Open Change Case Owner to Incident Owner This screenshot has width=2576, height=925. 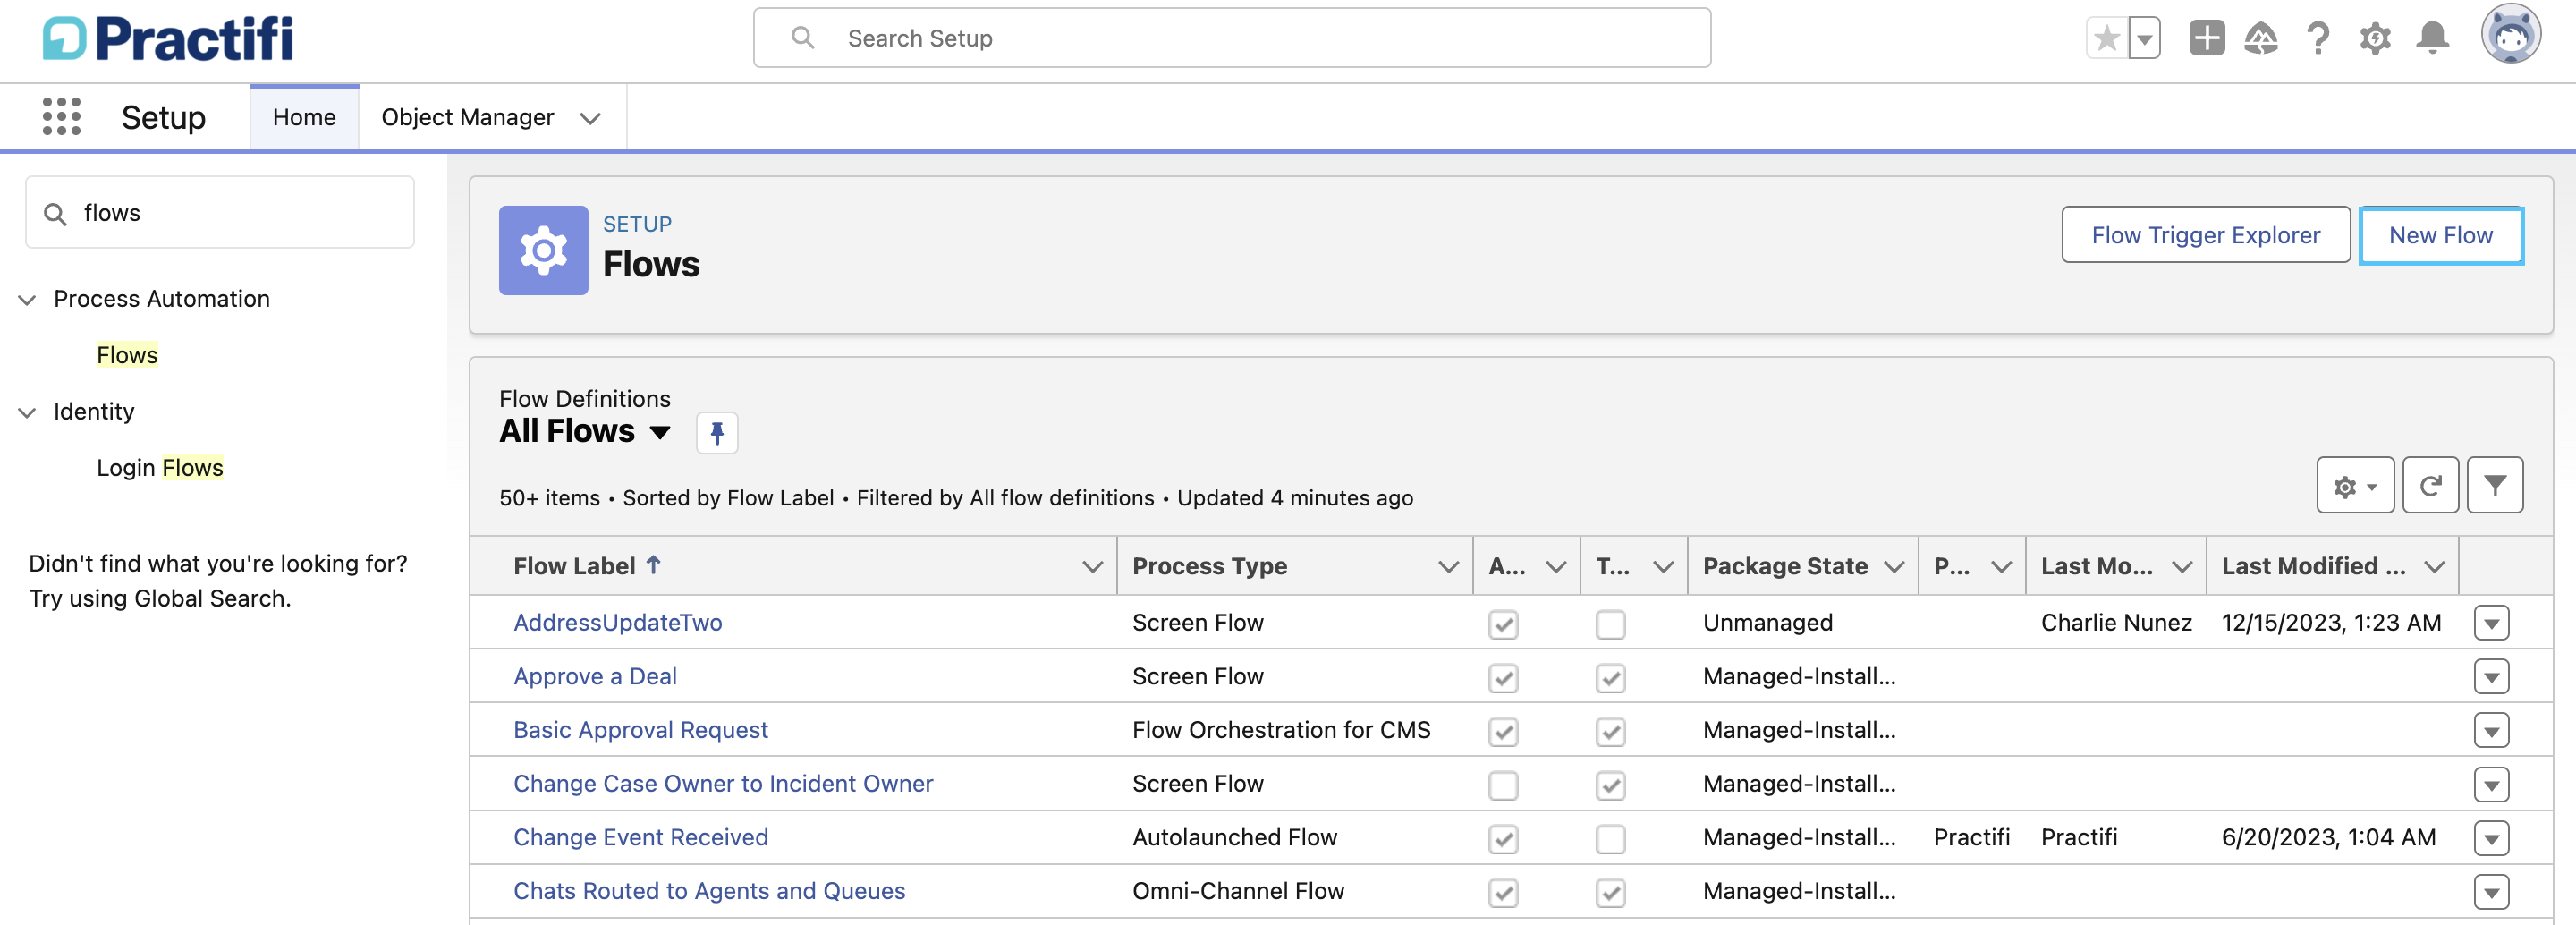click(x=723, y=784)
